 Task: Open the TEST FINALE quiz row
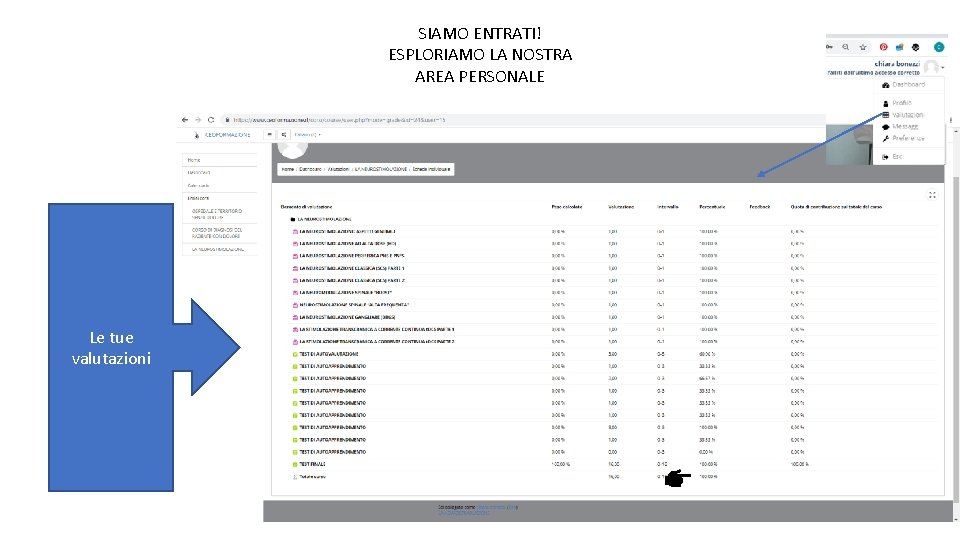[312, 464]
